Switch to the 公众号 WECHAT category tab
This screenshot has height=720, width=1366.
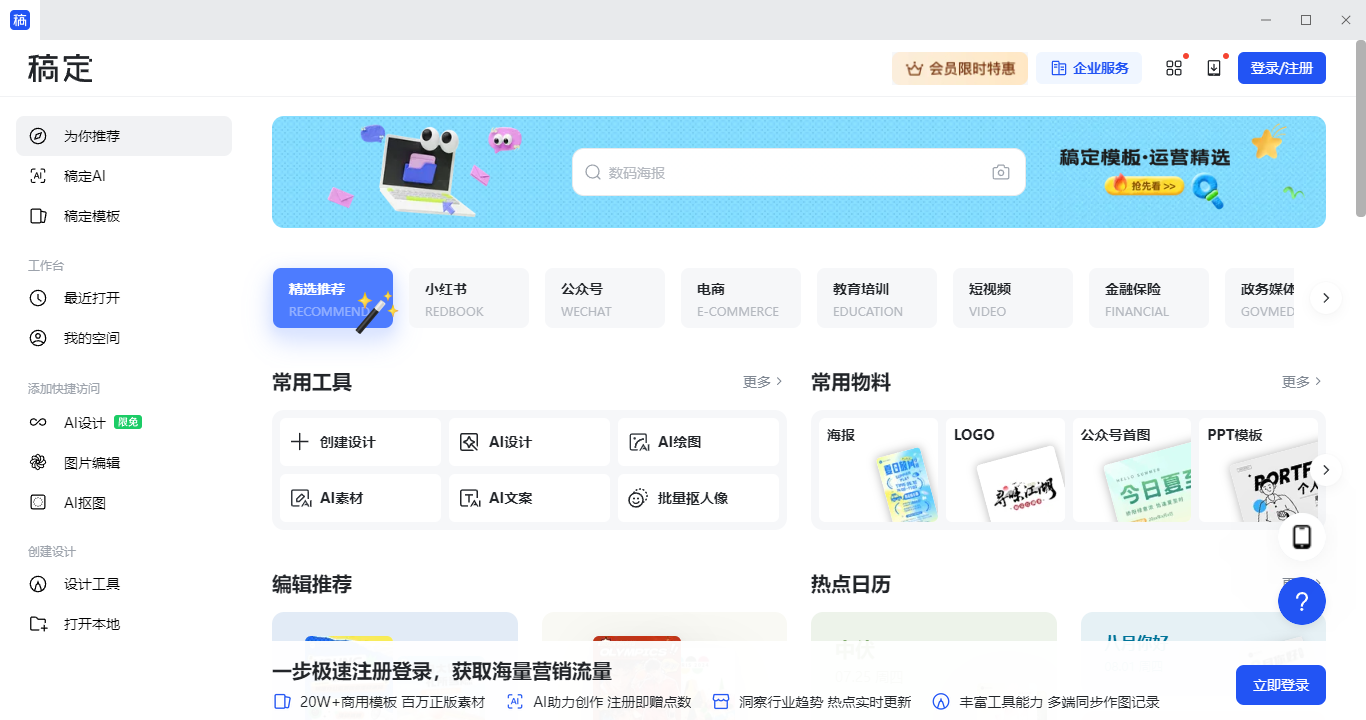(x=604, y=297)
